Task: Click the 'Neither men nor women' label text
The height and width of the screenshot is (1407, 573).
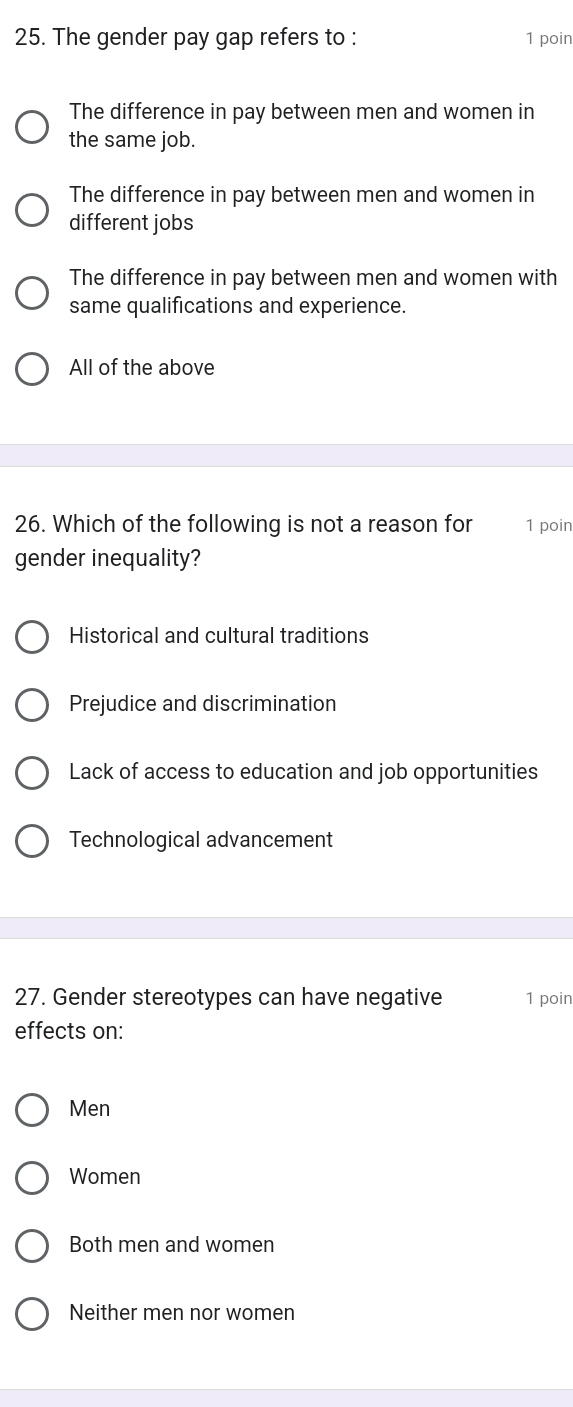Action: coord(182,1313)
